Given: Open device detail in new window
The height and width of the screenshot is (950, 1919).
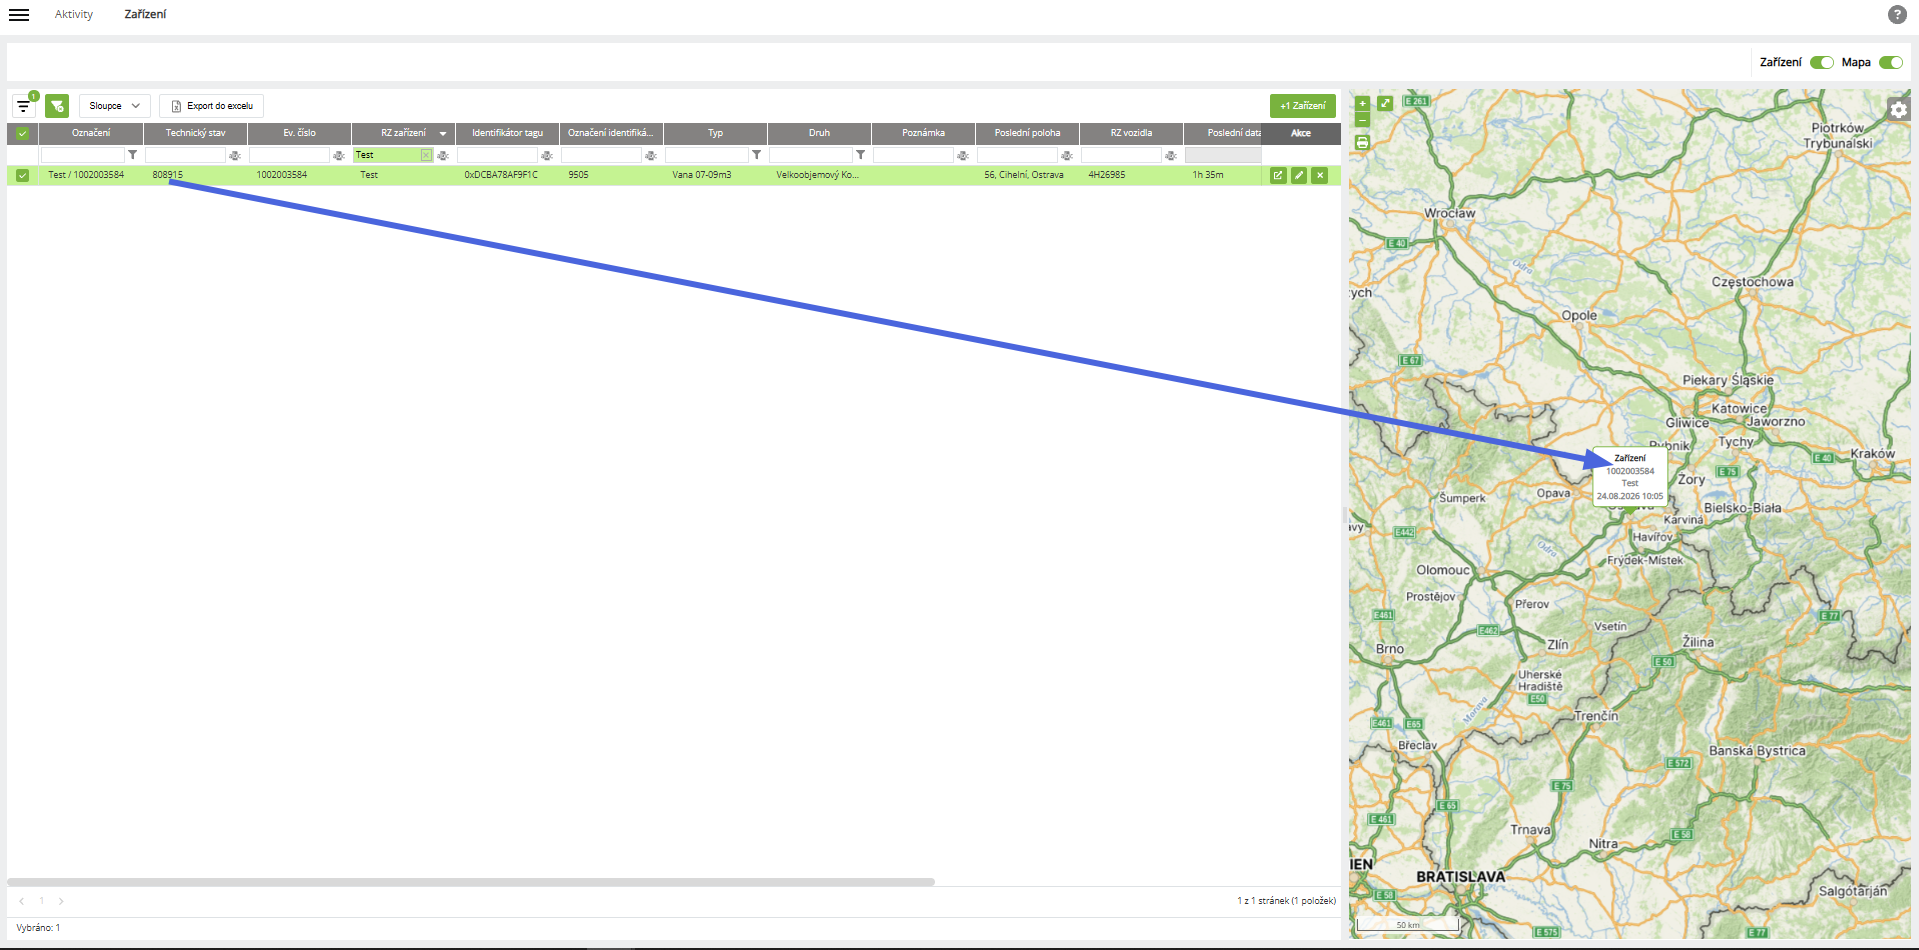Looking at the screenshot, I should [1278, 175].
